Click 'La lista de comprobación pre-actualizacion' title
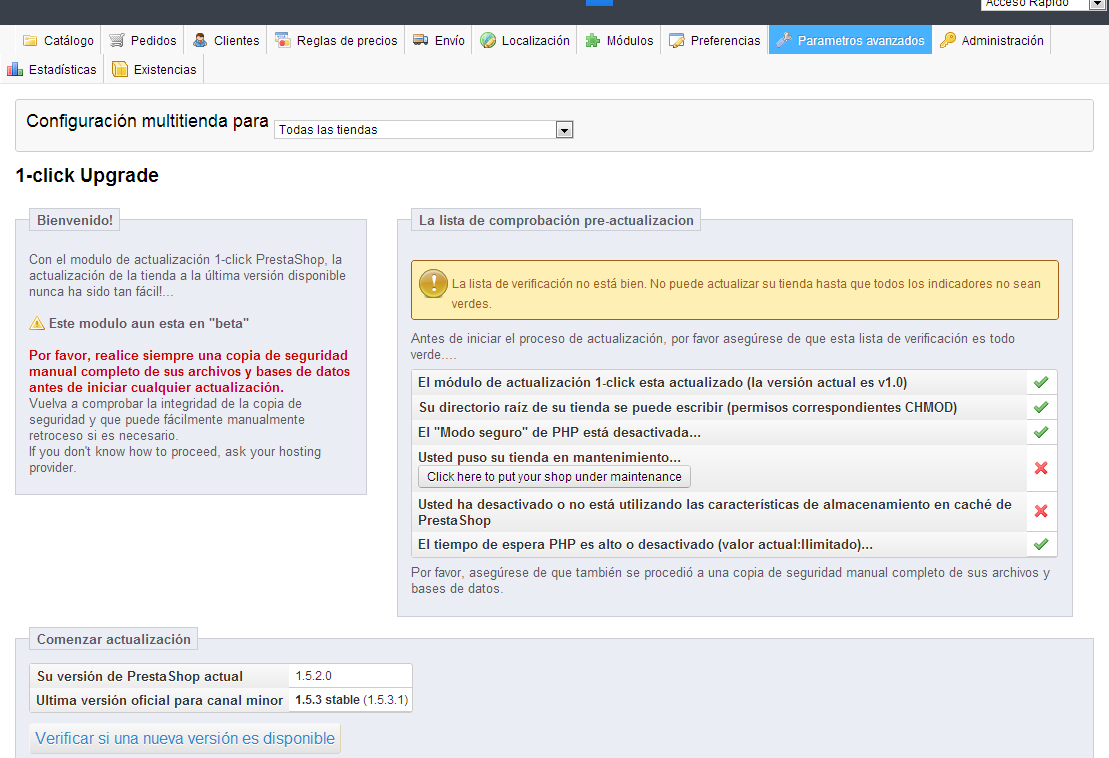 (x=556, y=220)
